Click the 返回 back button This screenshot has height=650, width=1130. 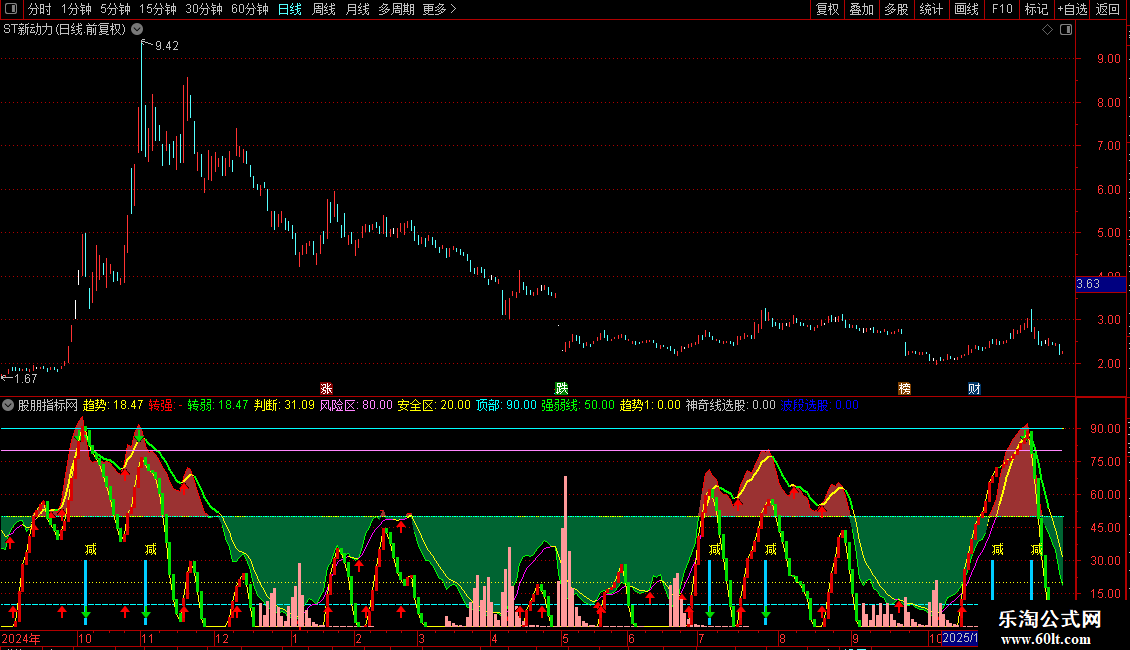(1108, 9)
